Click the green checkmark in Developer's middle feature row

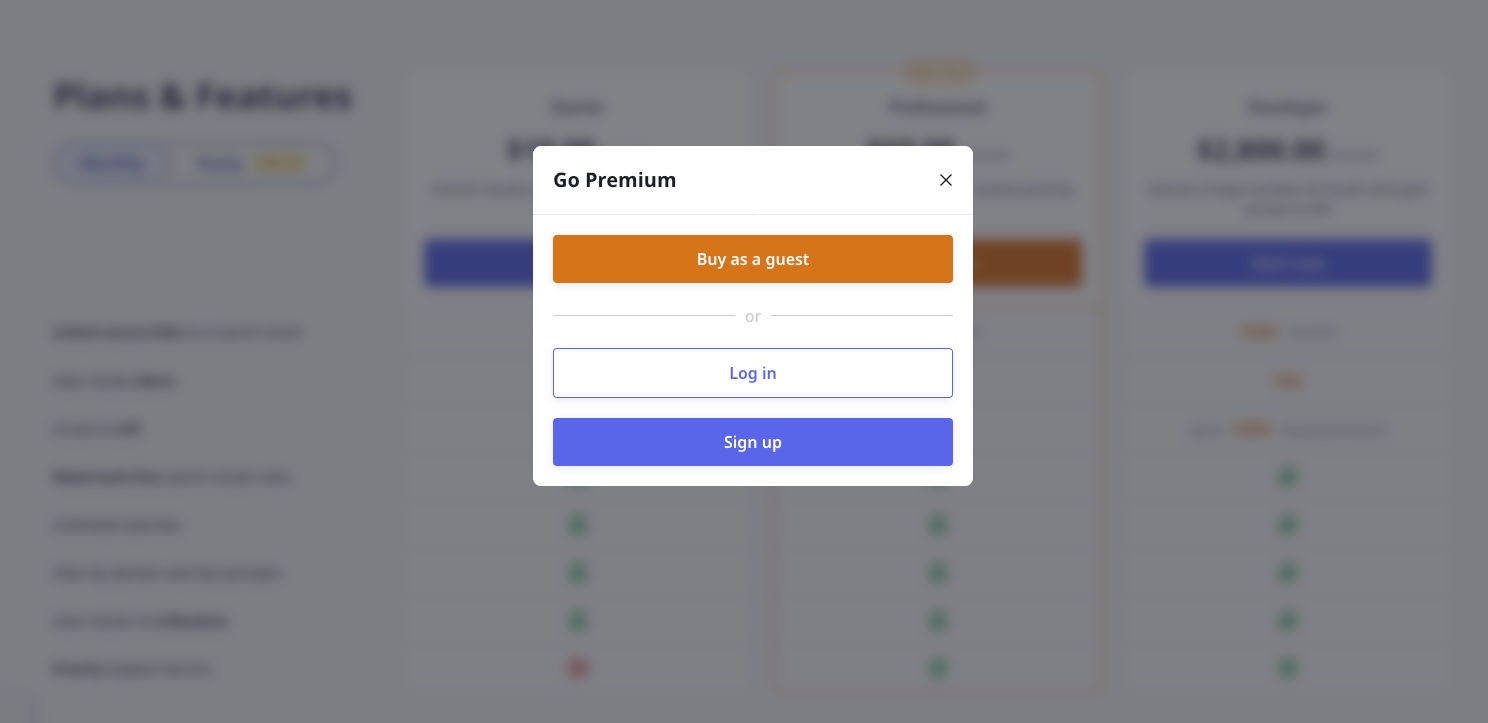(1287, 573)
